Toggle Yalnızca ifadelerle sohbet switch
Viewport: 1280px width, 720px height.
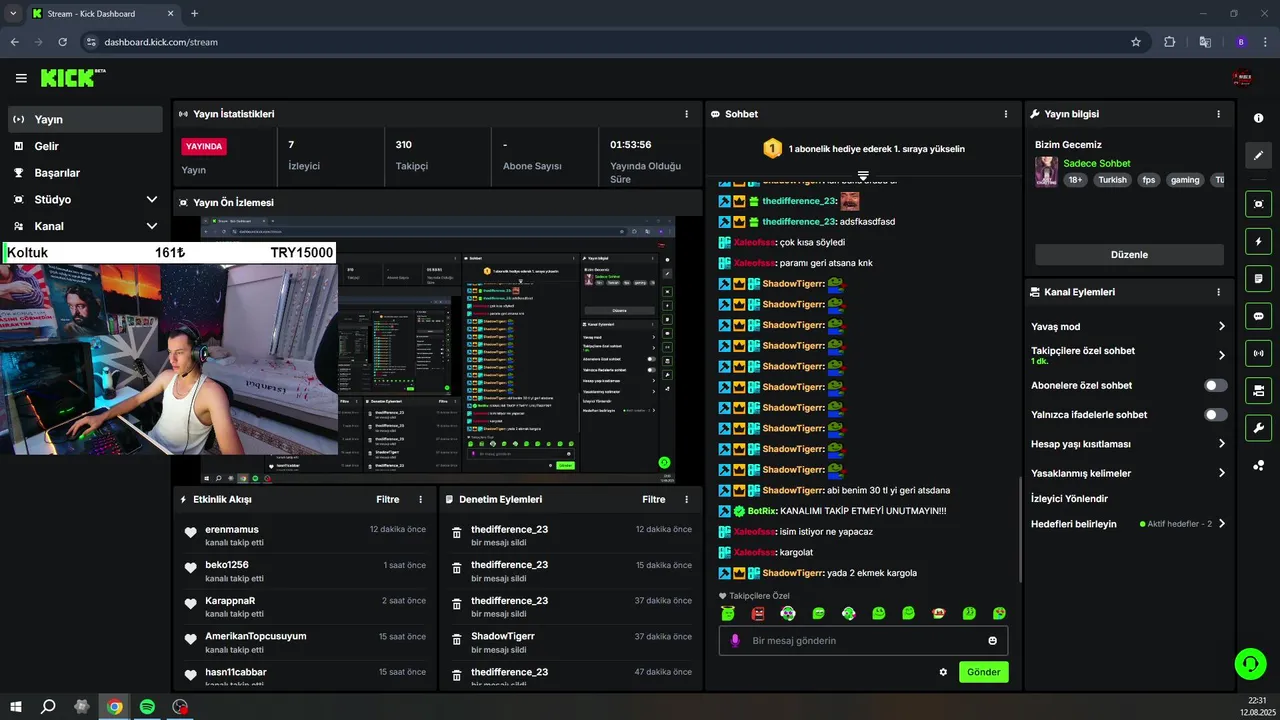coord(1215,414)
